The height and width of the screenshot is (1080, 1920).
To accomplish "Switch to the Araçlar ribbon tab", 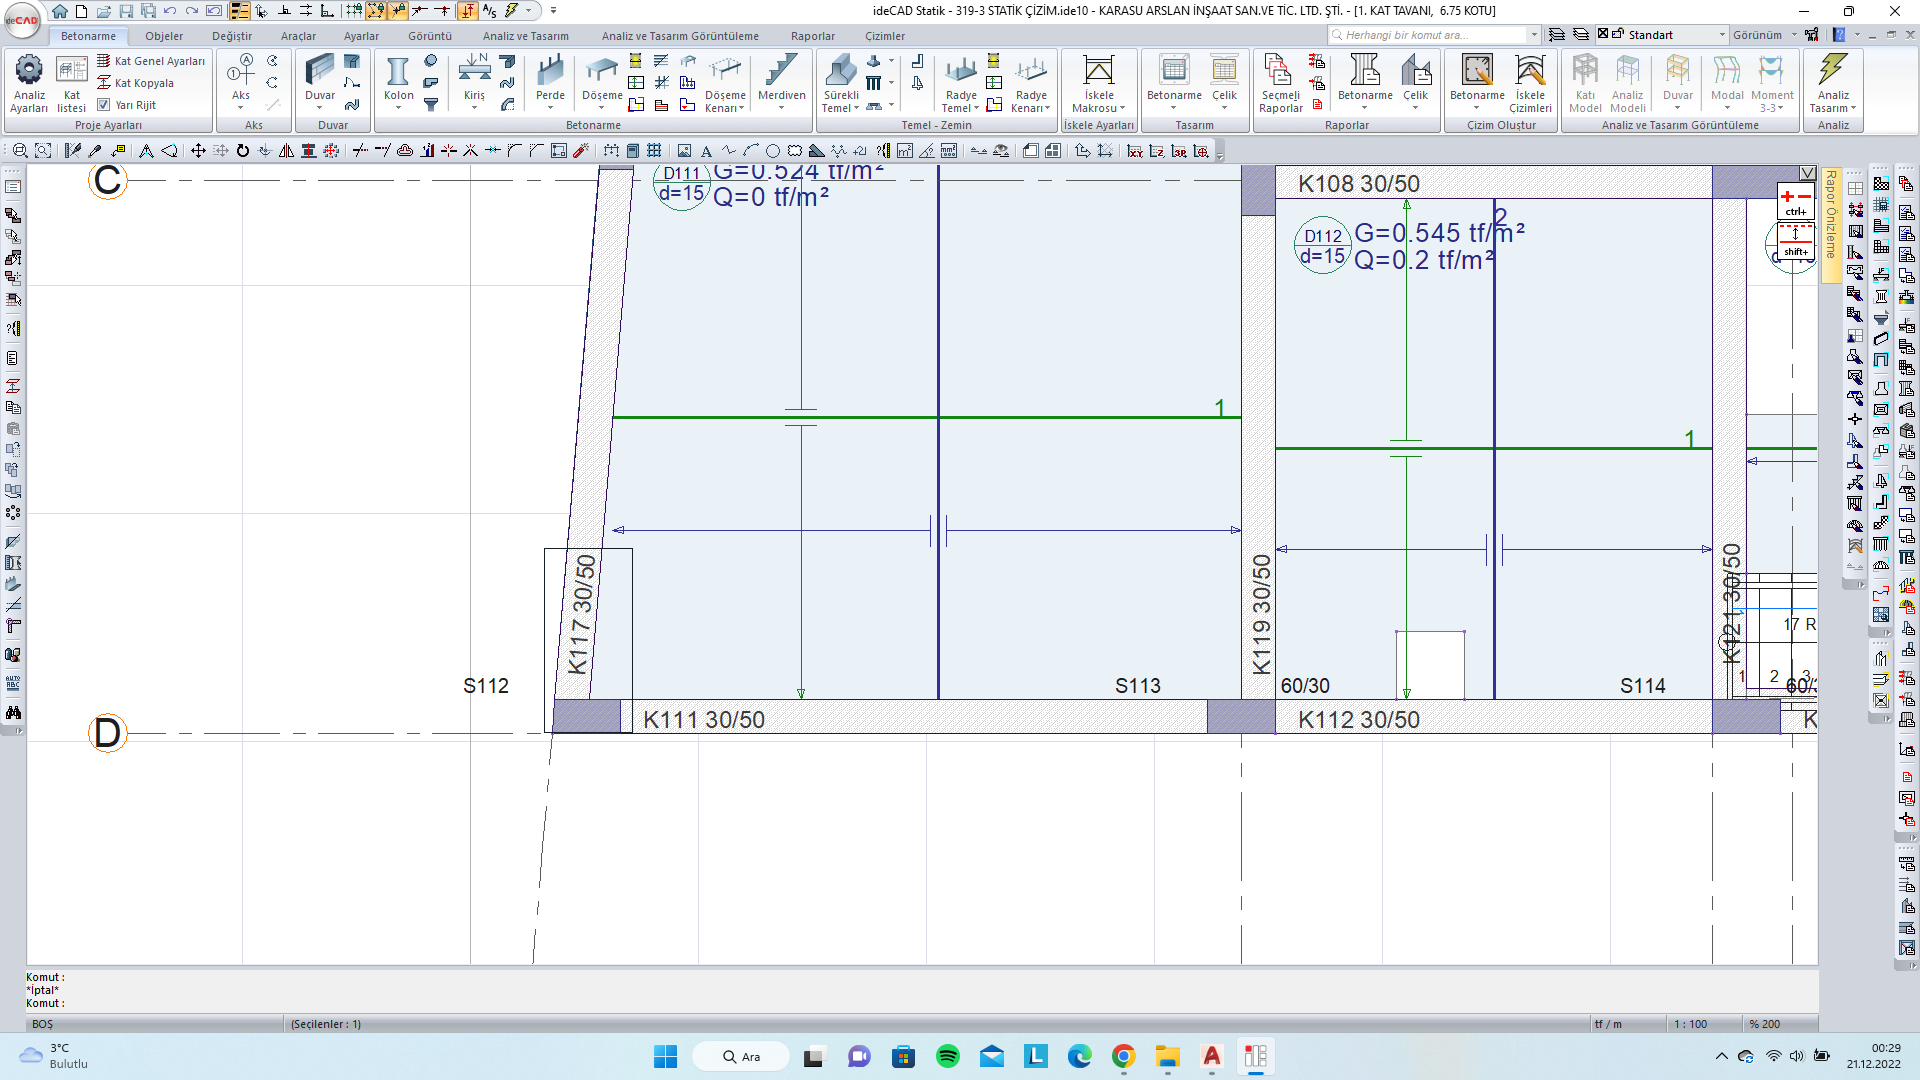I will coord(298,36).
